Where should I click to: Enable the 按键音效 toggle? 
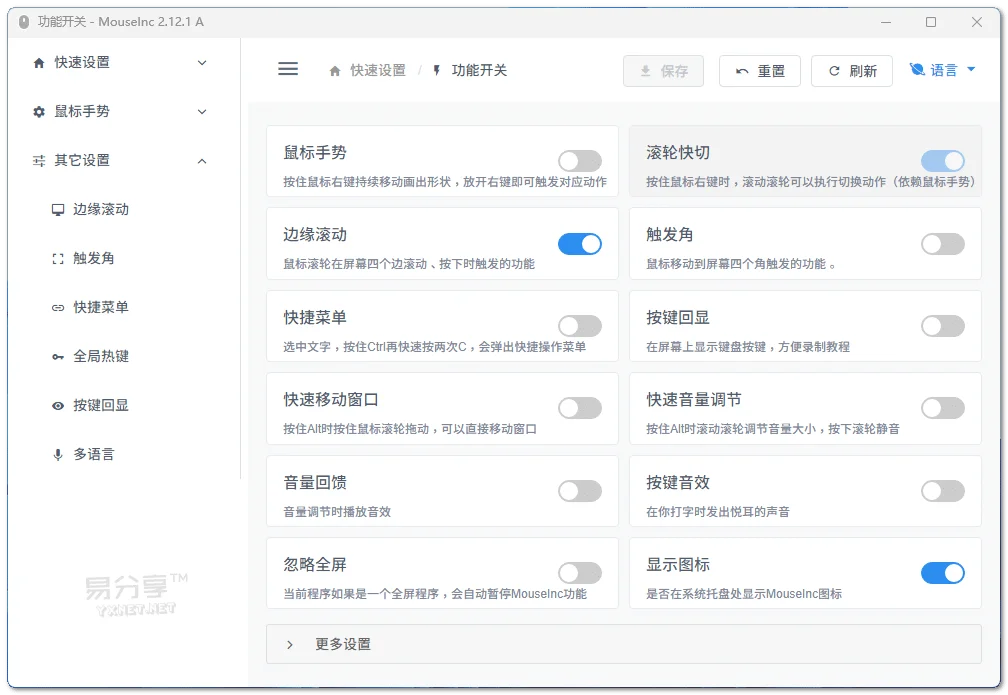(943, 491)
